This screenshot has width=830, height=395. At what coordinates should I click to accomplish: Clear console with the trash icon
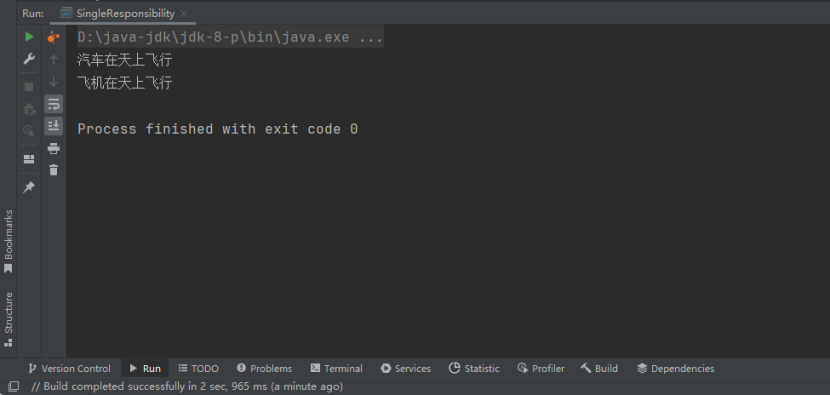[x=53, y=170]
